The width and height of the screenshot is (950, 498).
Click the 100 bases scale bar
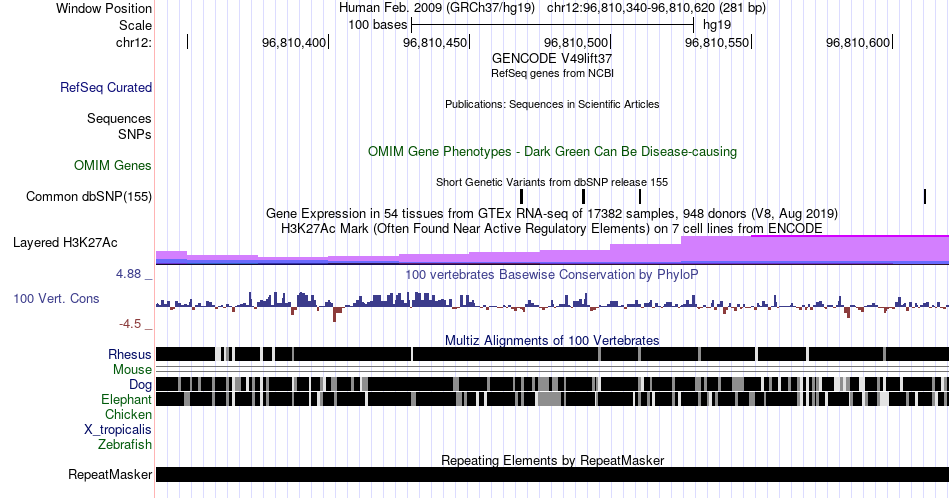point(553,25)
